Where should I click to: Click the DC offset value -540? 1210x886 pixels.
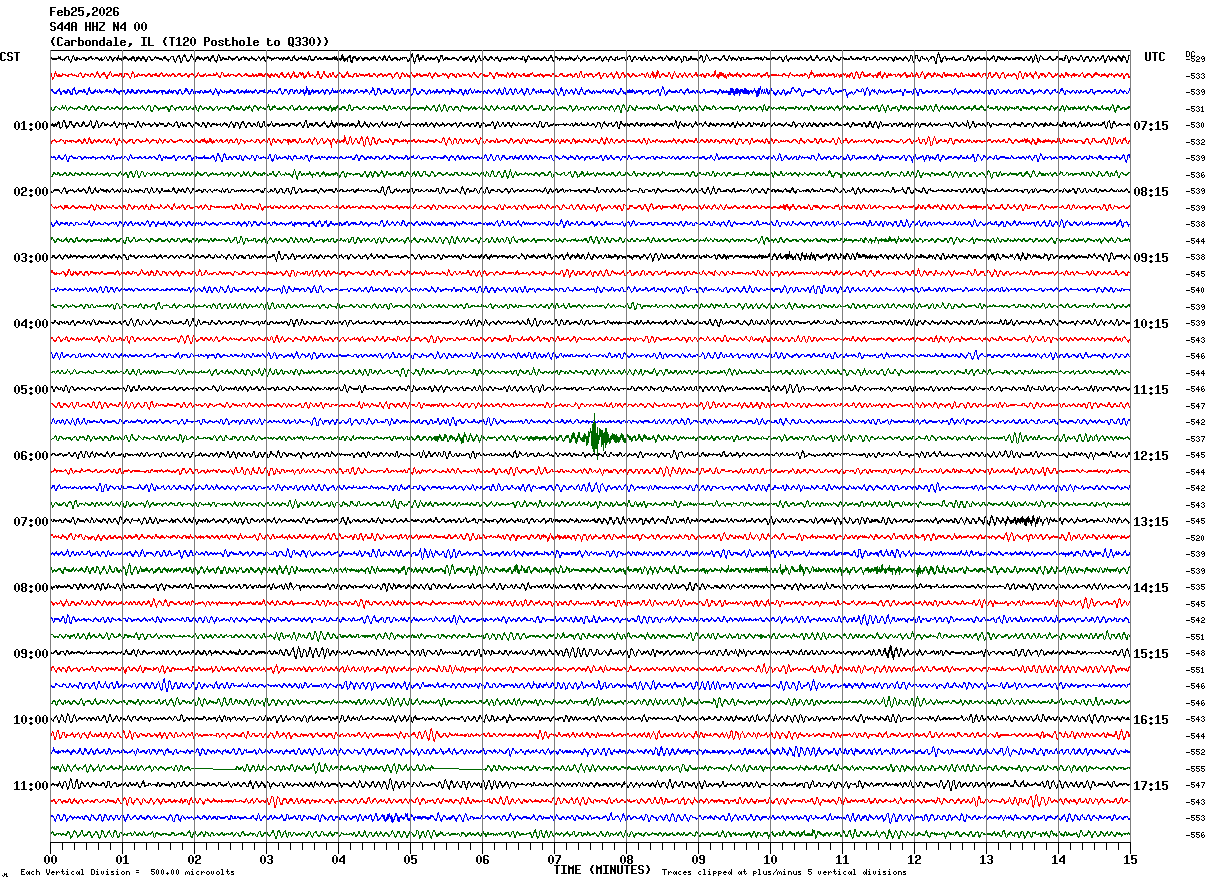(x=1195, y=290)
